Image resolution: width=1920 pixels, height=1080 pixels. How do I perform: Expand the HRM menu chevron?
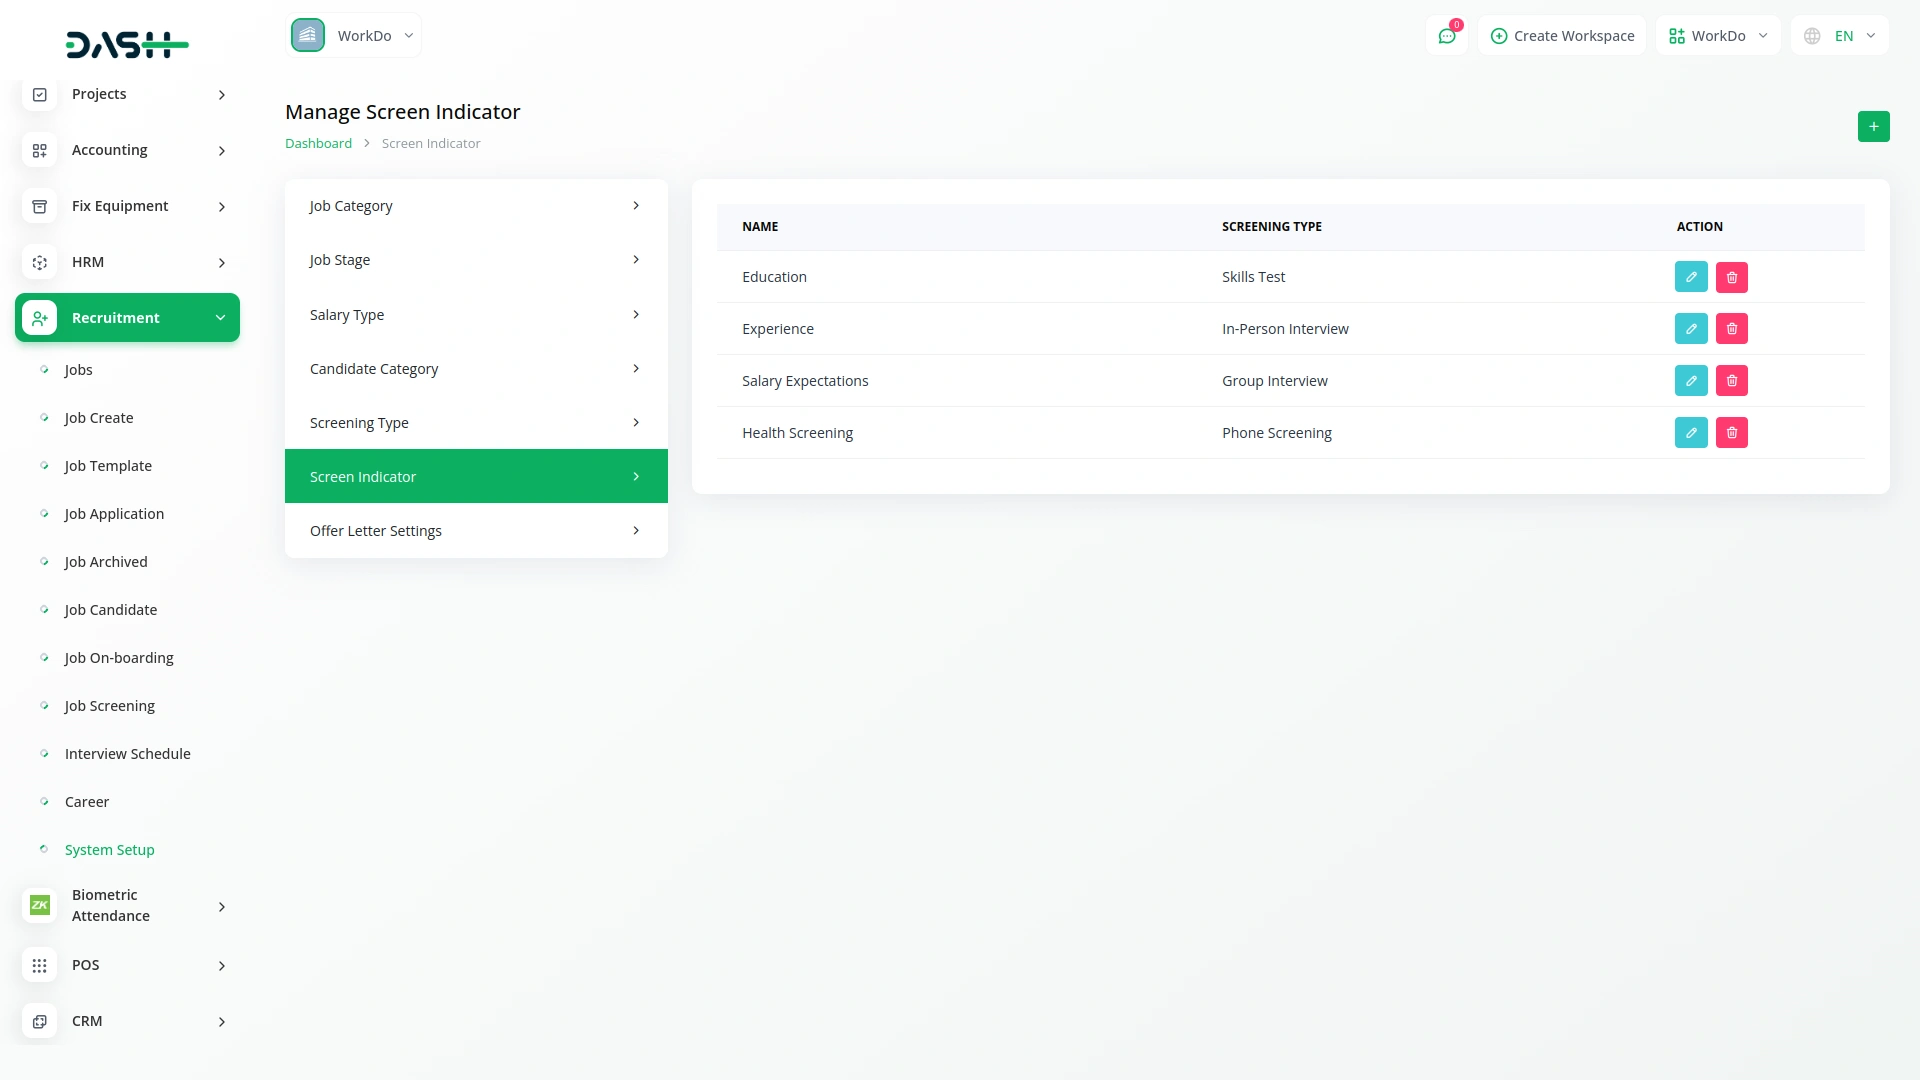(x=222, y=263)
